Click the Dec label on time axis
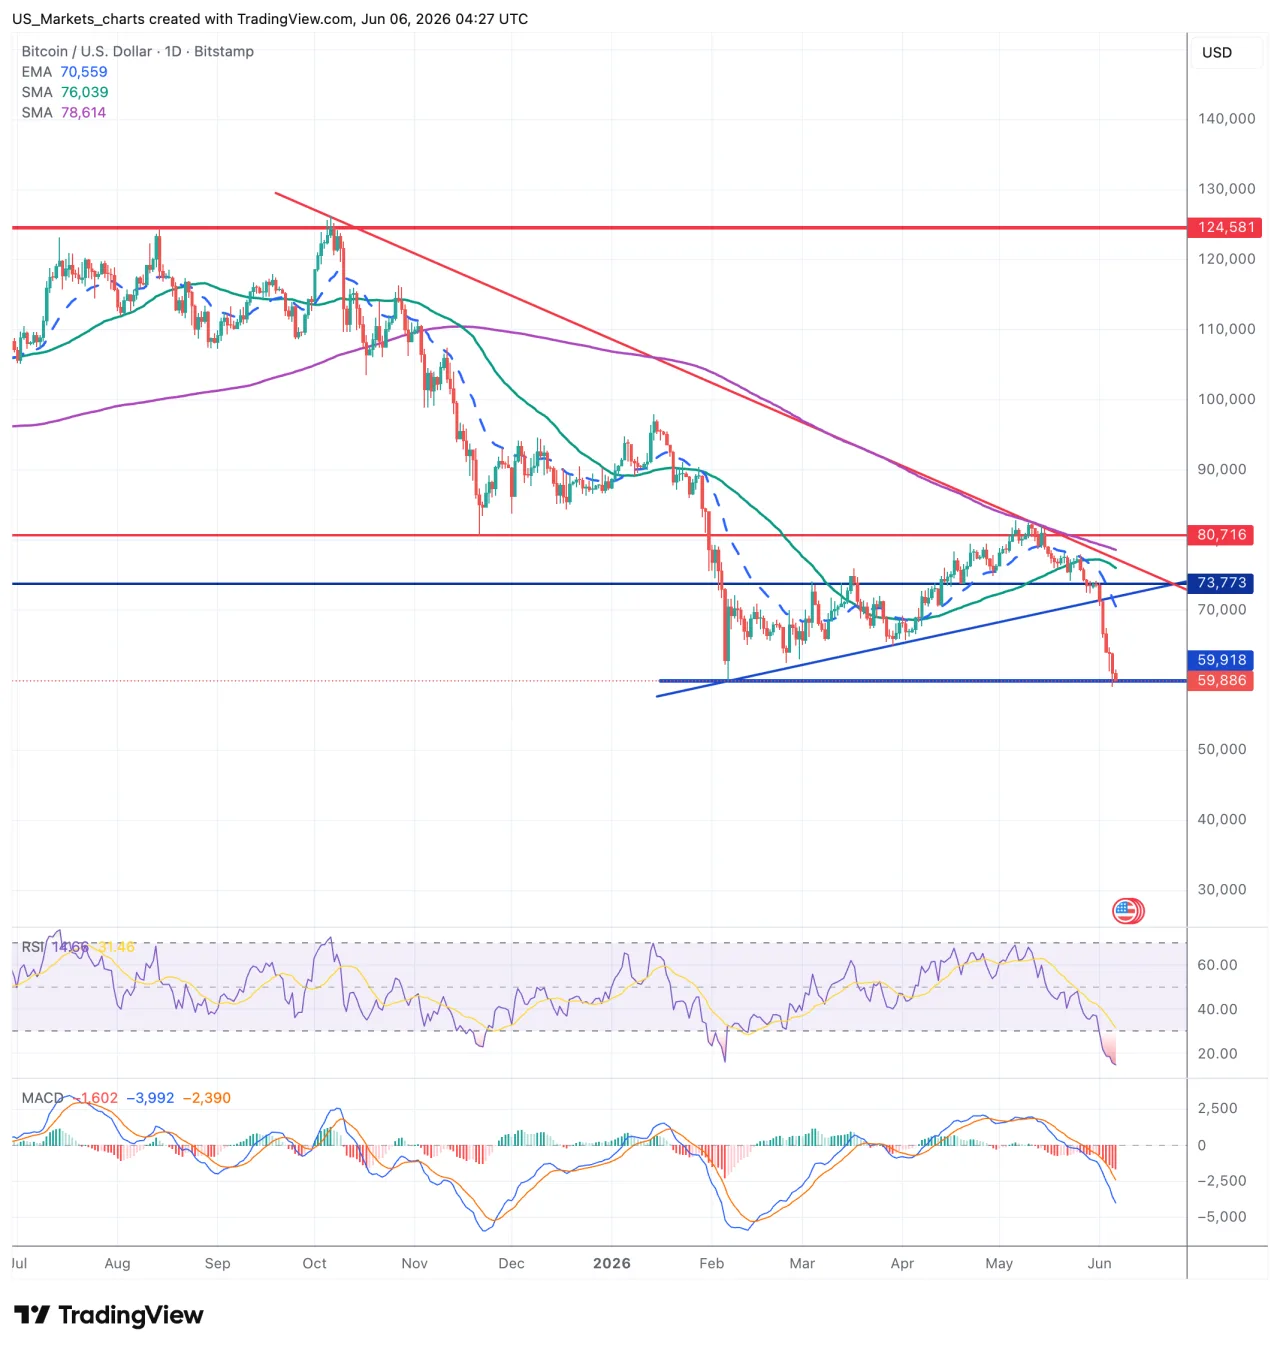This screenshot has width=1280, height=1351. click(x=511, y=1263)
